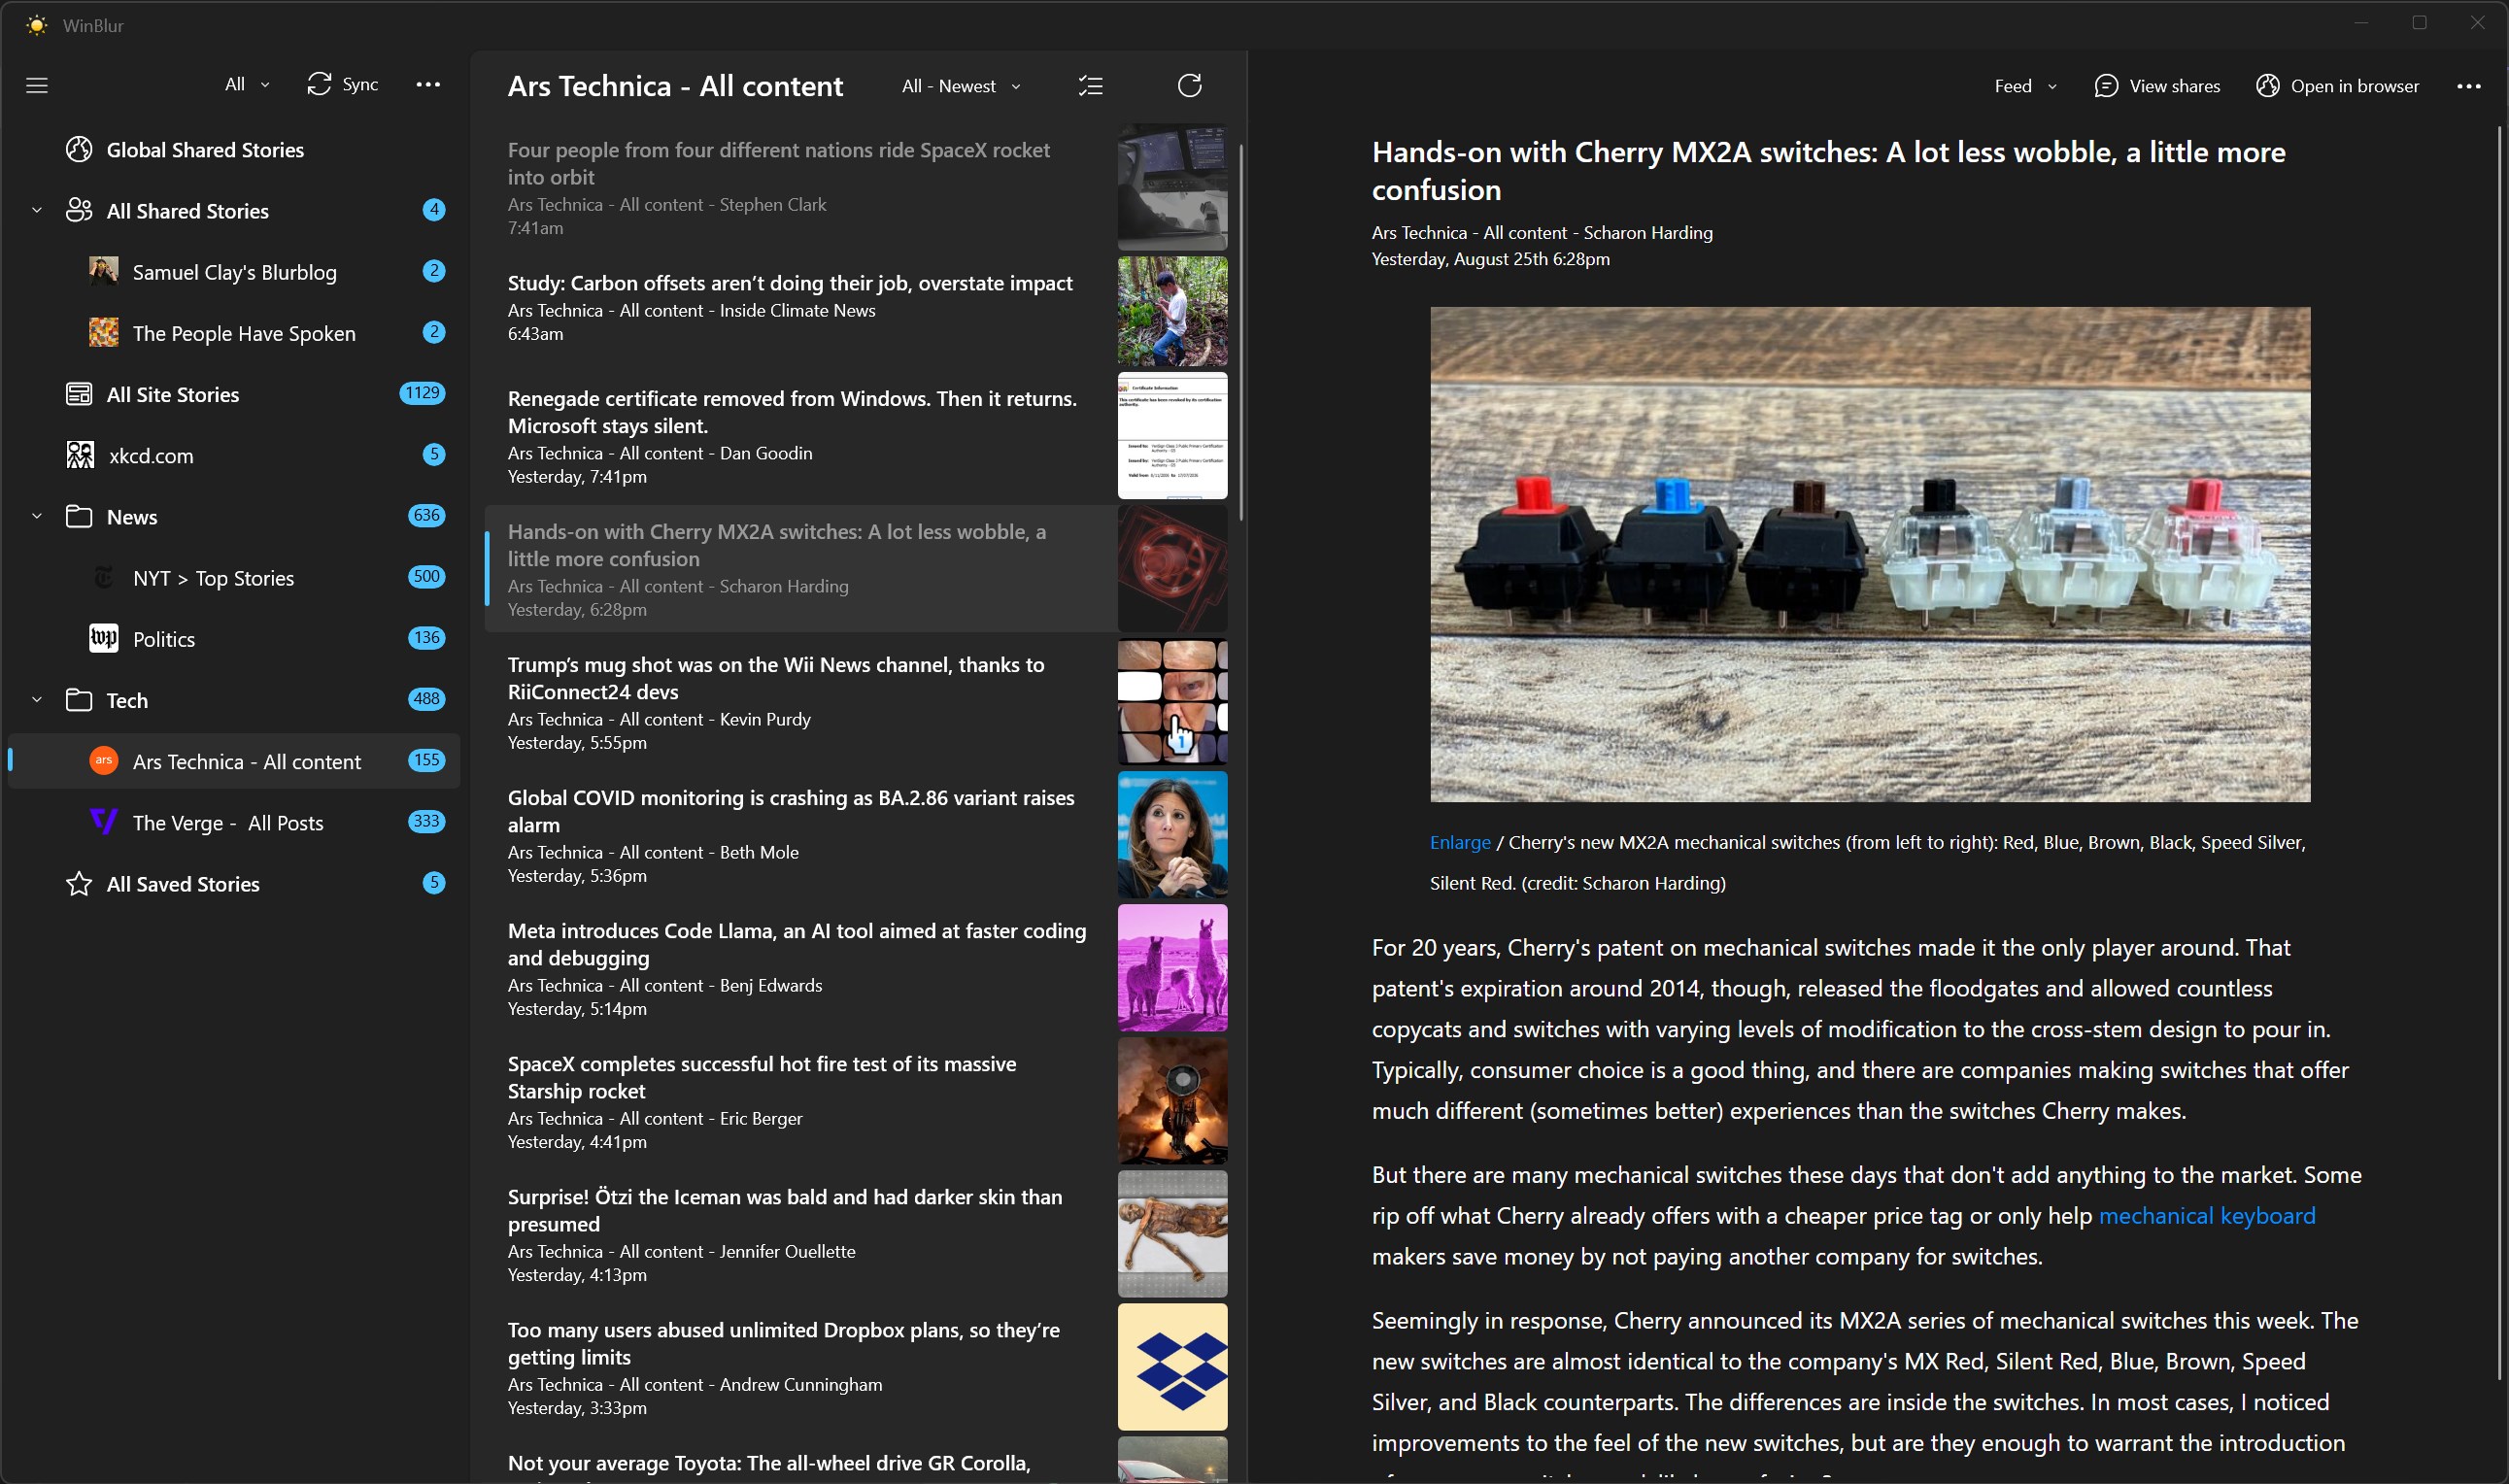Viewport: 2509px width, 1484px height.
Task: Open the Feed view mode dropdown
Action: pyautogui.click(x=2024, y=86)
